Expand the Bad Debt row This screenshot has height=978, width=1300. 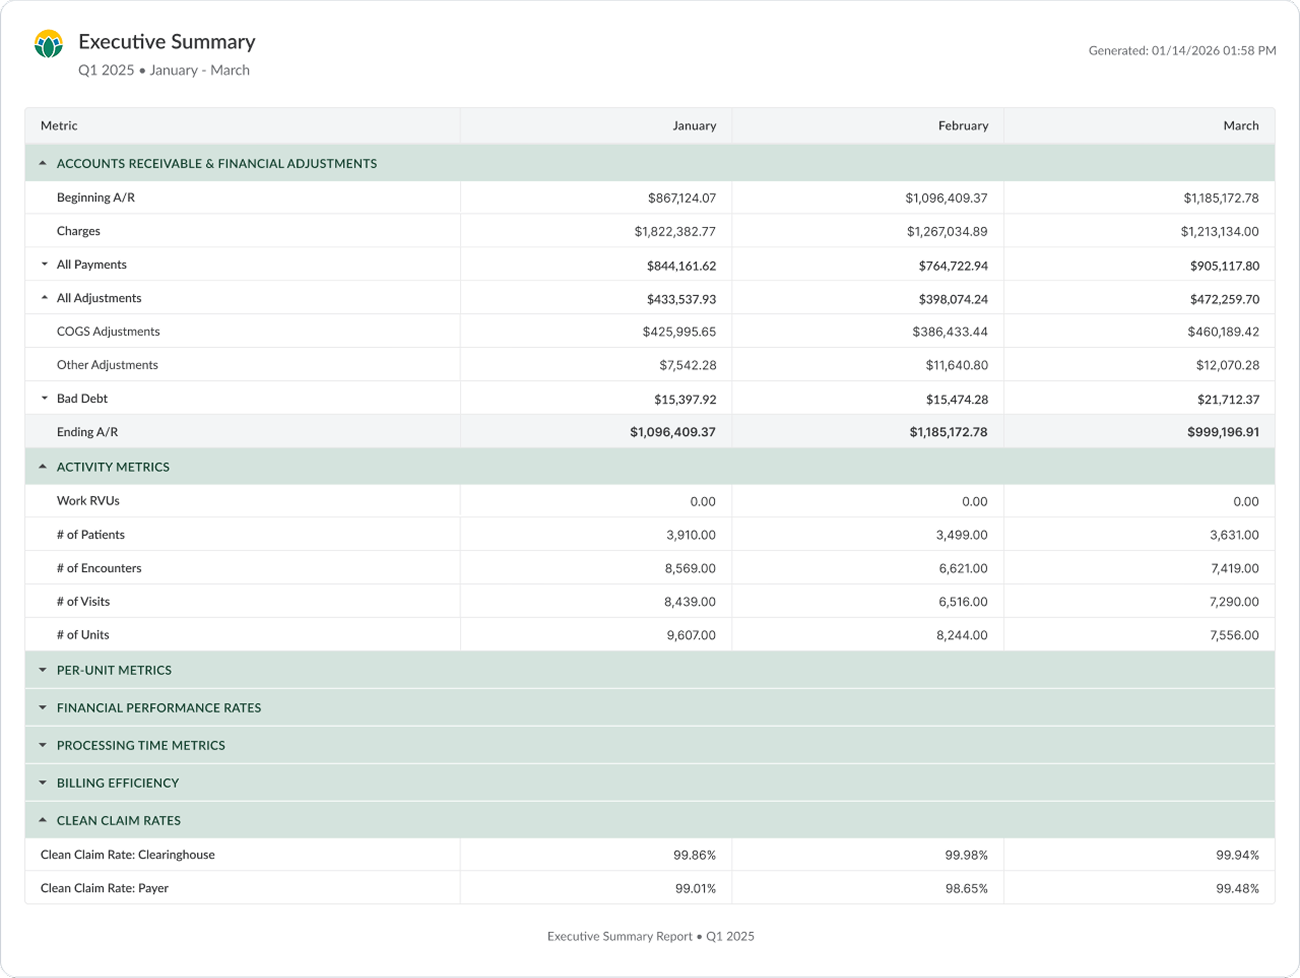[x=44, y=398]
